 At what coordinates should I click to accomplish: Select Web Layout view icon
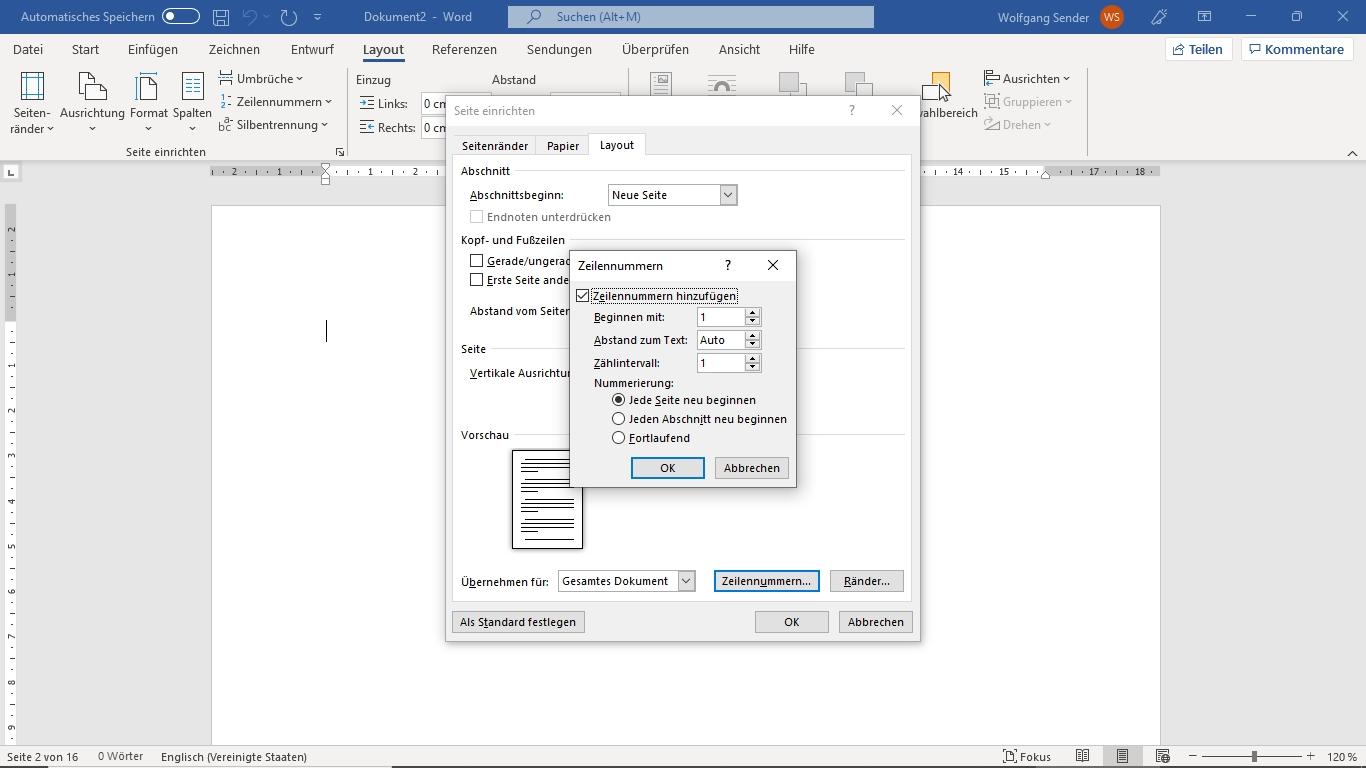[1162, 757]
